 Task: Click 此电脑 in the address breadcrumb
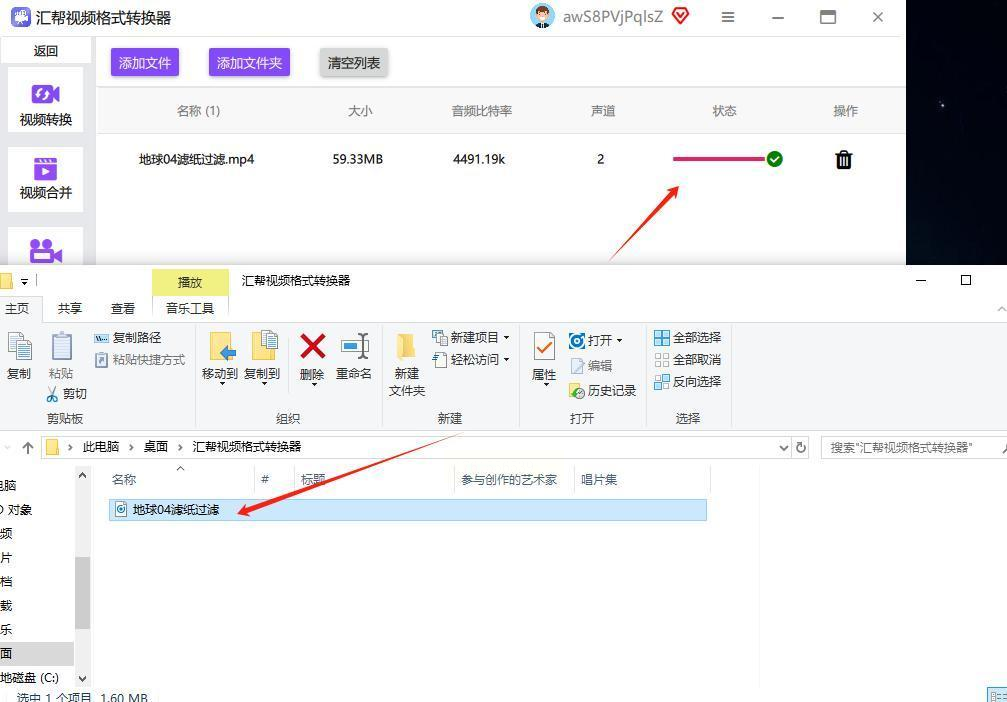(x=100, y=447)
